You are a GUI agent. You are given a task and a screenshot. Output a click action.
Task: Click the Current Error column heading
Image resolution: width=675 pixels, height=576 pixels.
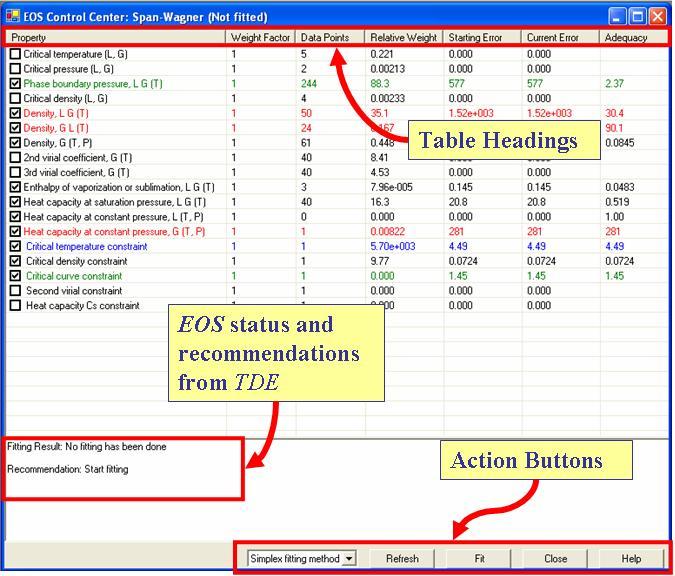[561, 38]
